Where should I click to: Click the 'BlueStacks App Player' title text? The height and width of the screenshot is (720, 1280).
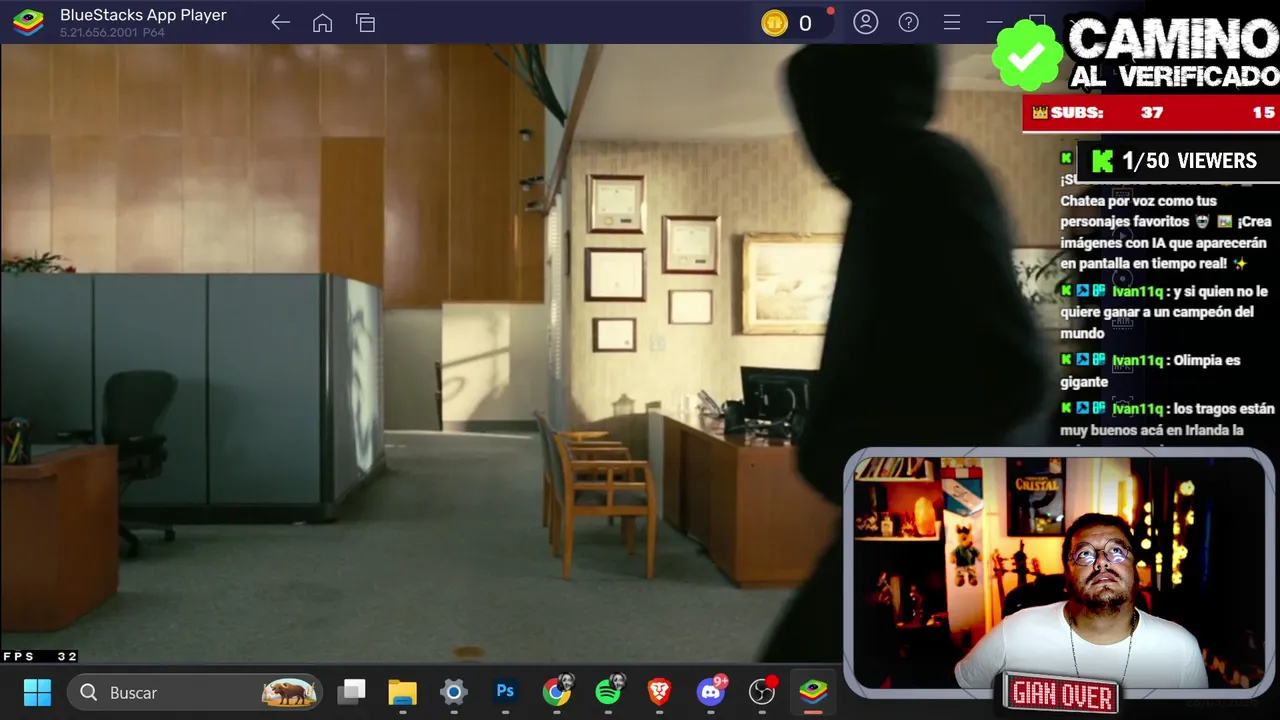pos(143,15)
